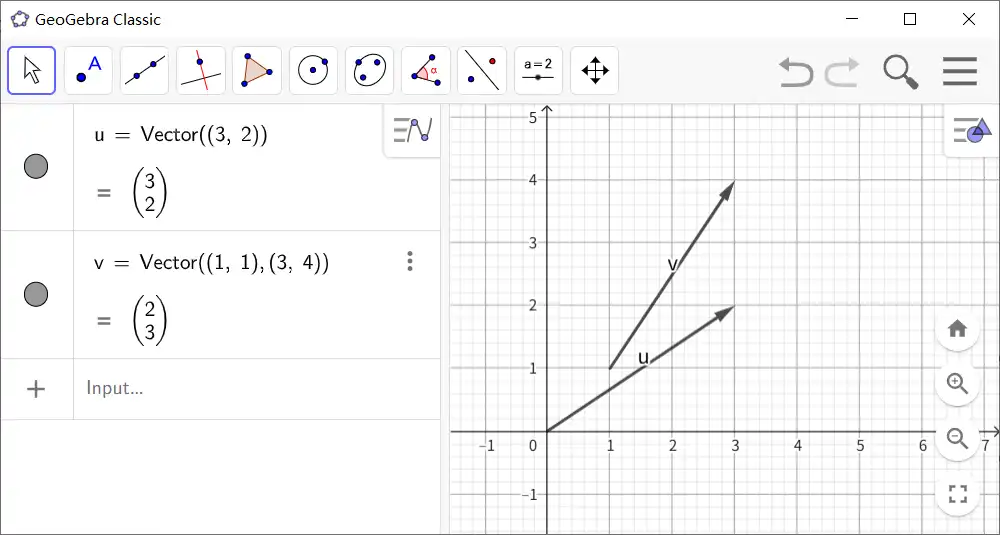The width and height of the screenshot is (1000, 535).
Task: Open the main hamburger menu
Action: click(959, 71)
